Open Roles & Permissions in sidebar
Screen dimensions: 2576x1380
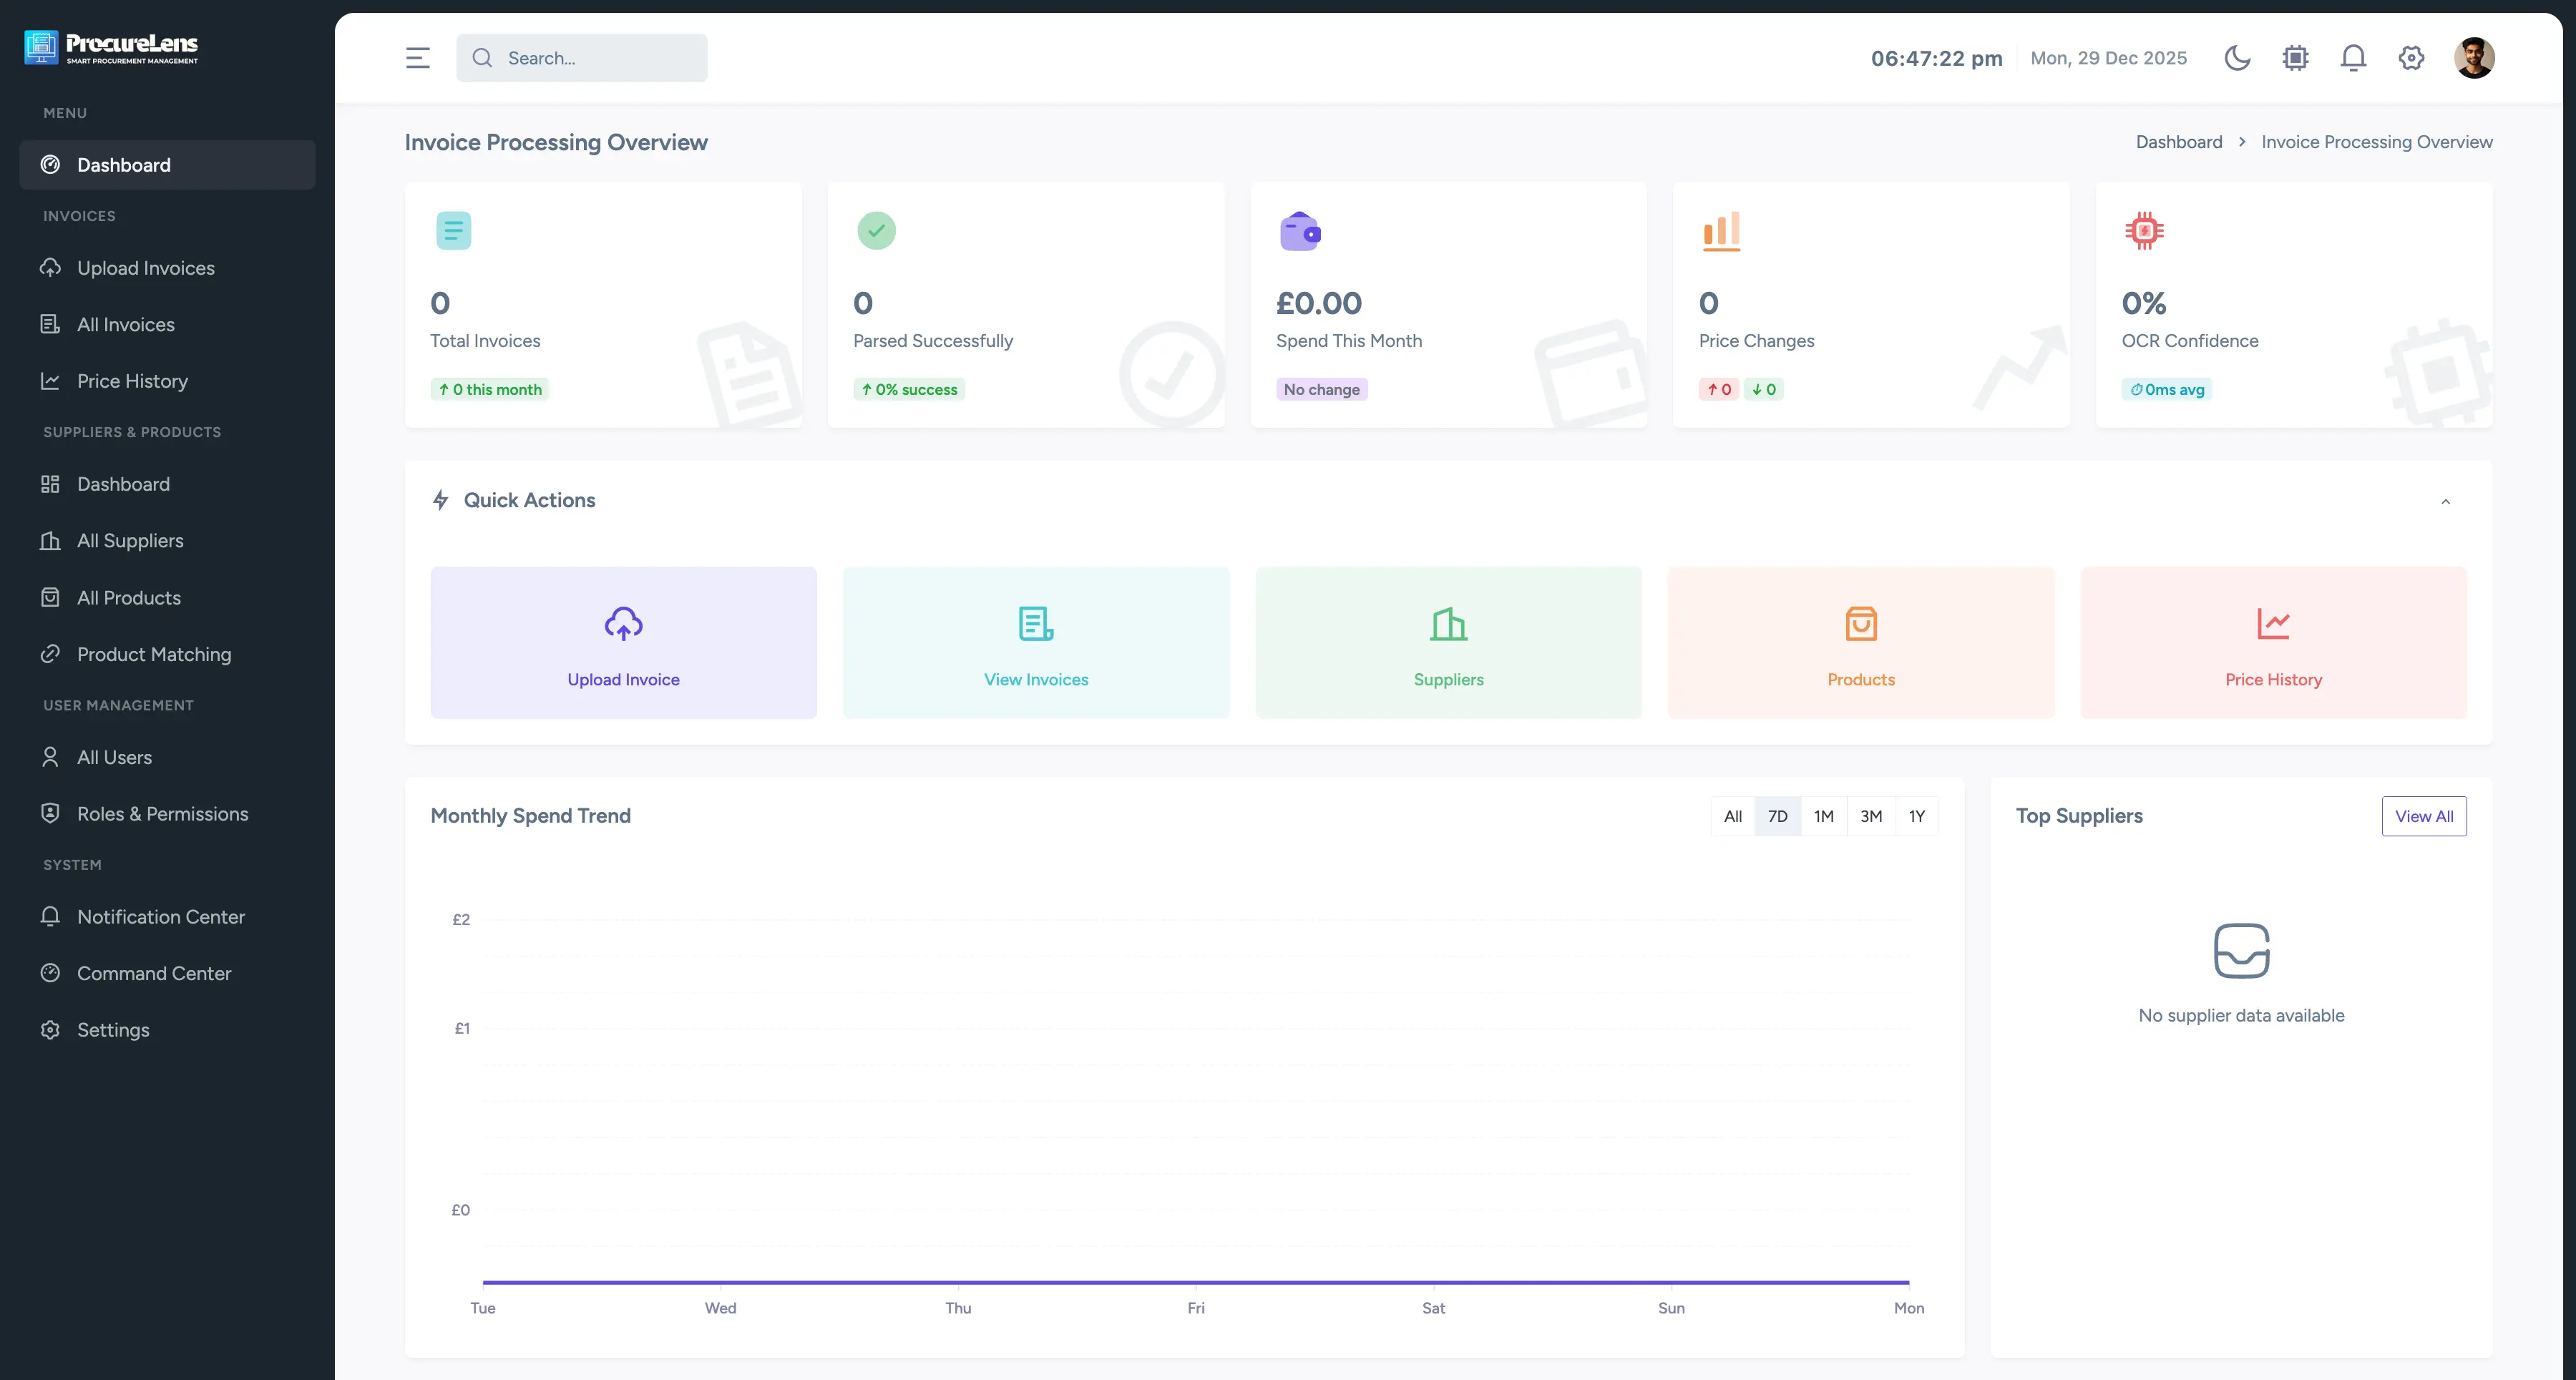click(x=167, y=814)
